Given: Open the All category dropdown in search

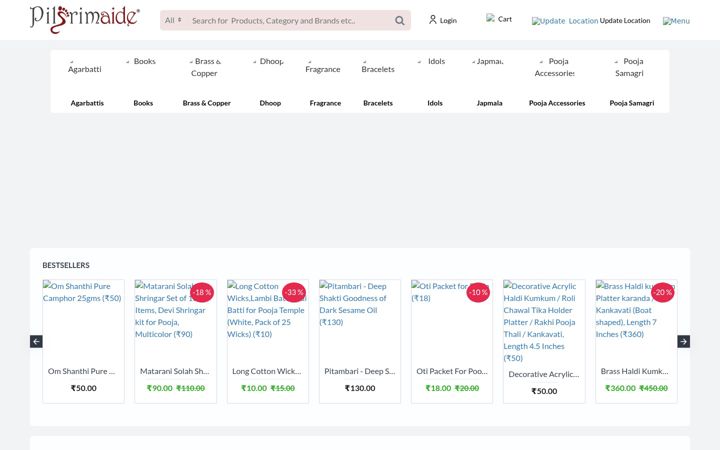Looking at the screenshot, I should pos(173,20).
